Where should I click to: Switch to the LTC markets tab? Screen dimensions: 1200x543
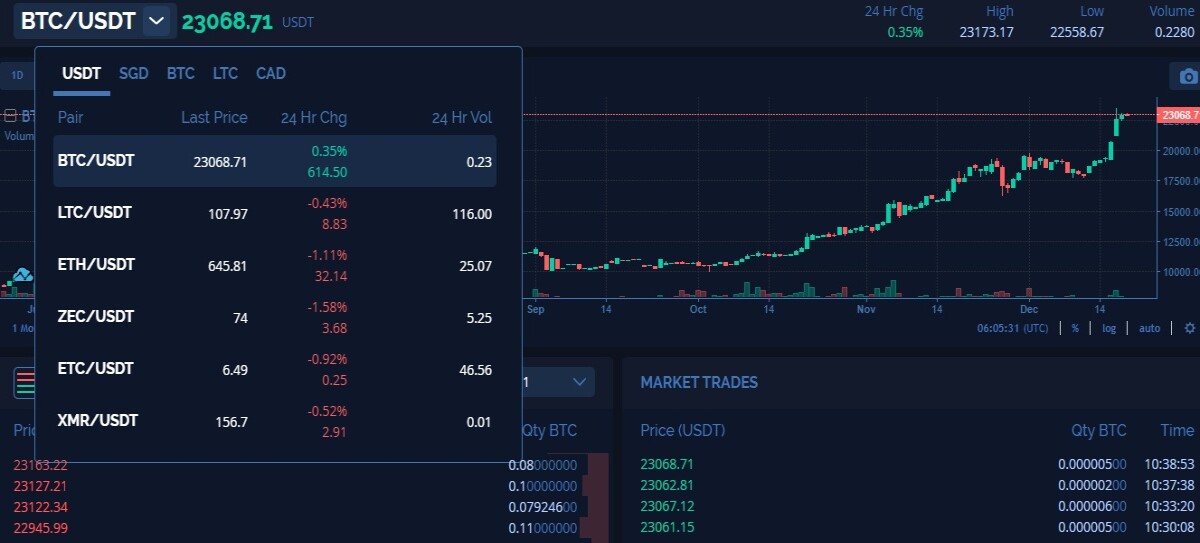coord(225,74)
